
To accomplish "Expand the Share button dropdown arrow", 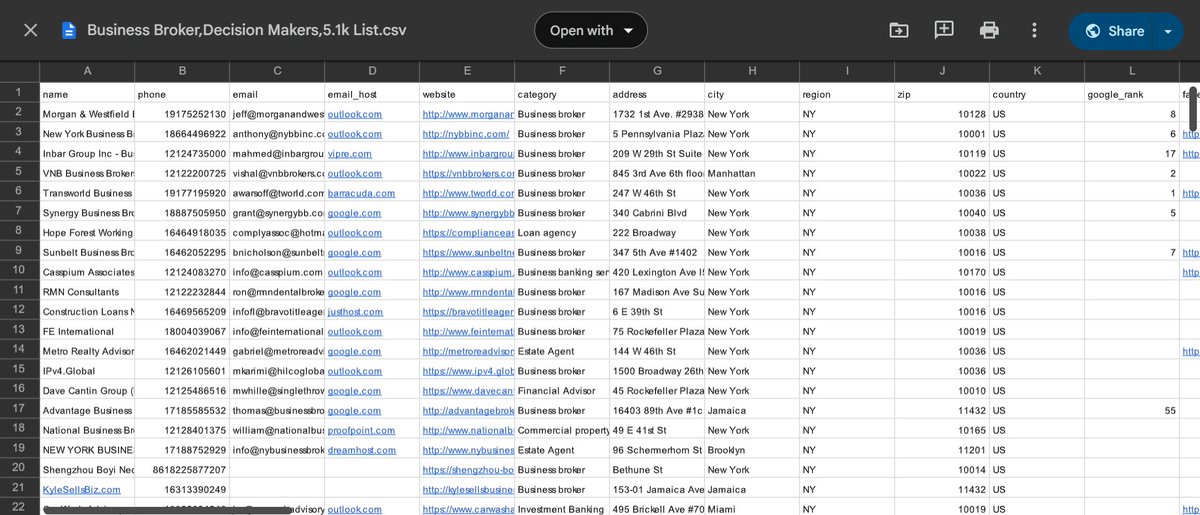I will 1169,31.
